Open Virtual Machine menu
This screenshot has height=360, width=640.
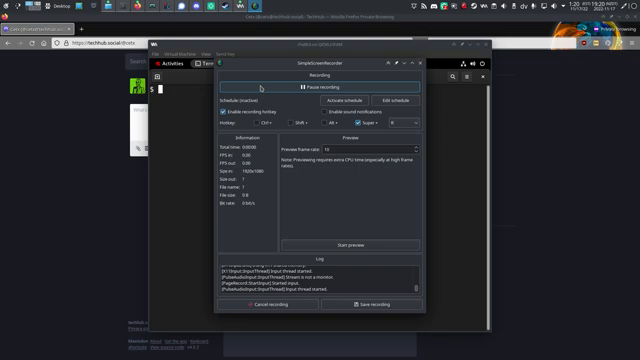coord(180,54)
